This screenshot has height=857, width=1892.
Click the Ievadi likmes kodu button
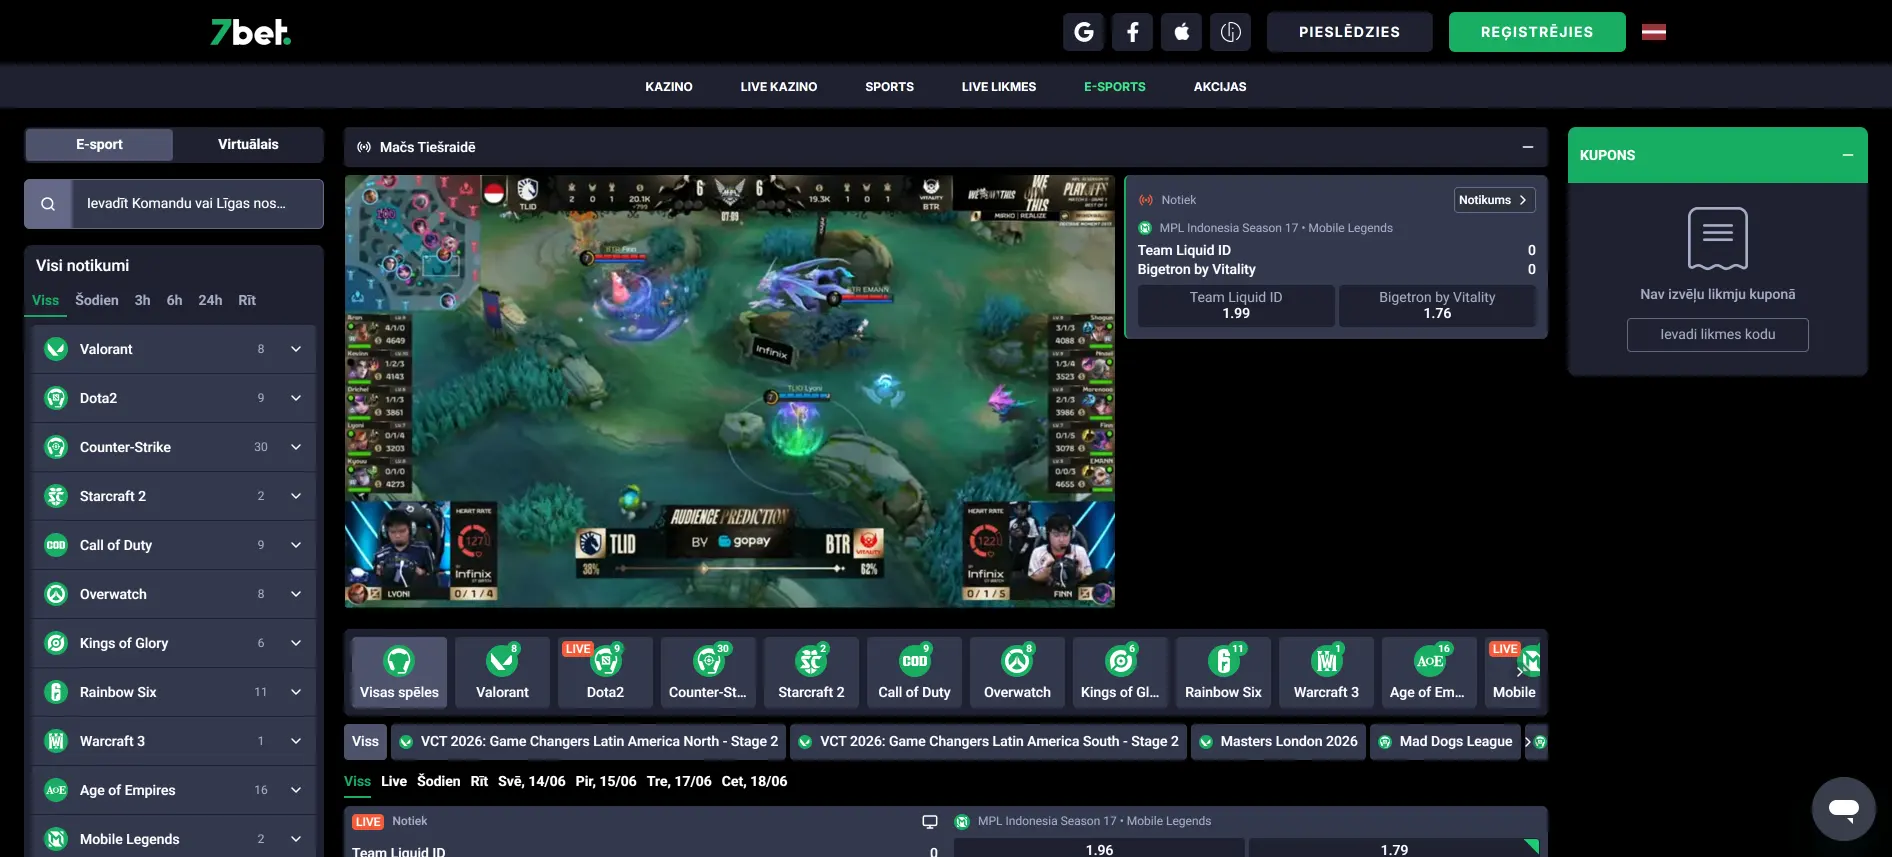1717,335
